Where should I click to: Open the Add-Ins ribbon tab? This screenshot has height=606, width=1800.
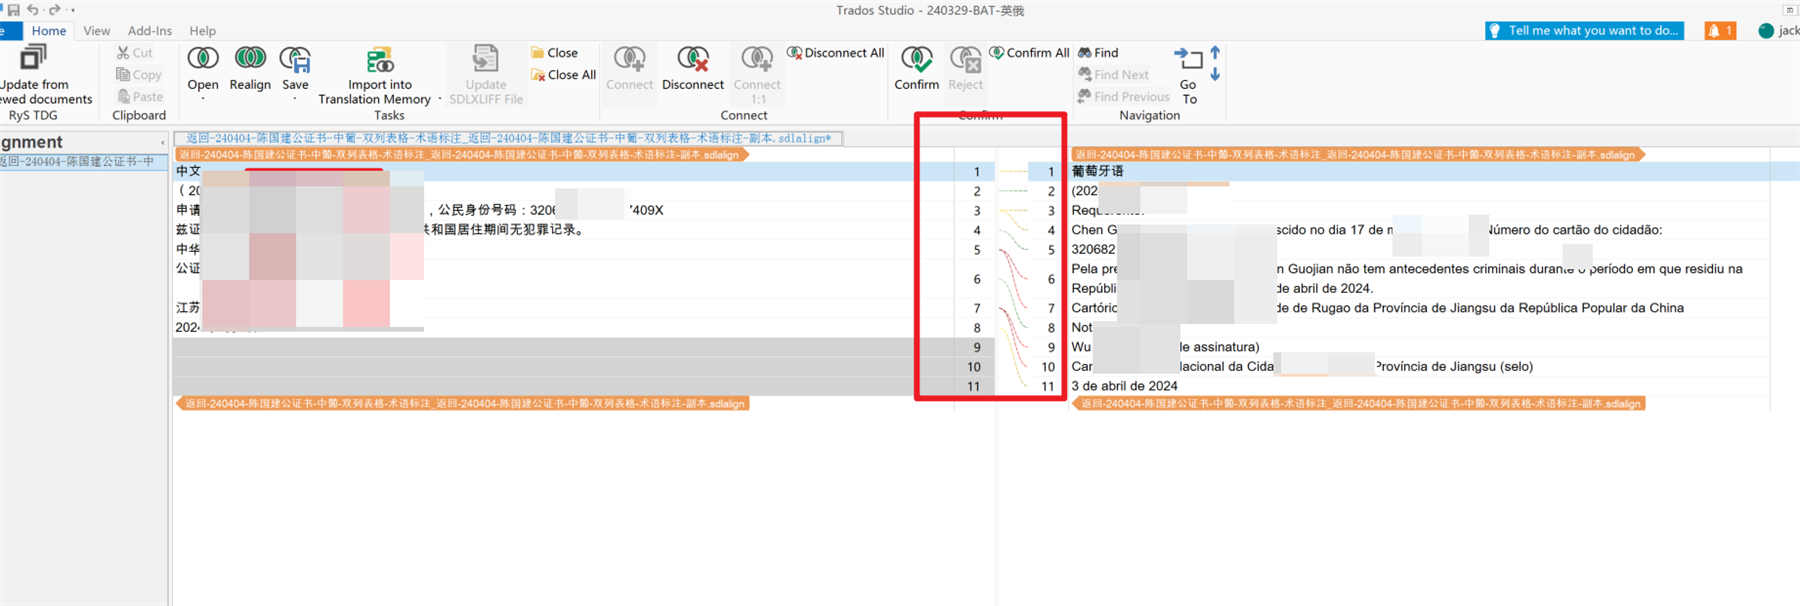(x=150, y=31)
